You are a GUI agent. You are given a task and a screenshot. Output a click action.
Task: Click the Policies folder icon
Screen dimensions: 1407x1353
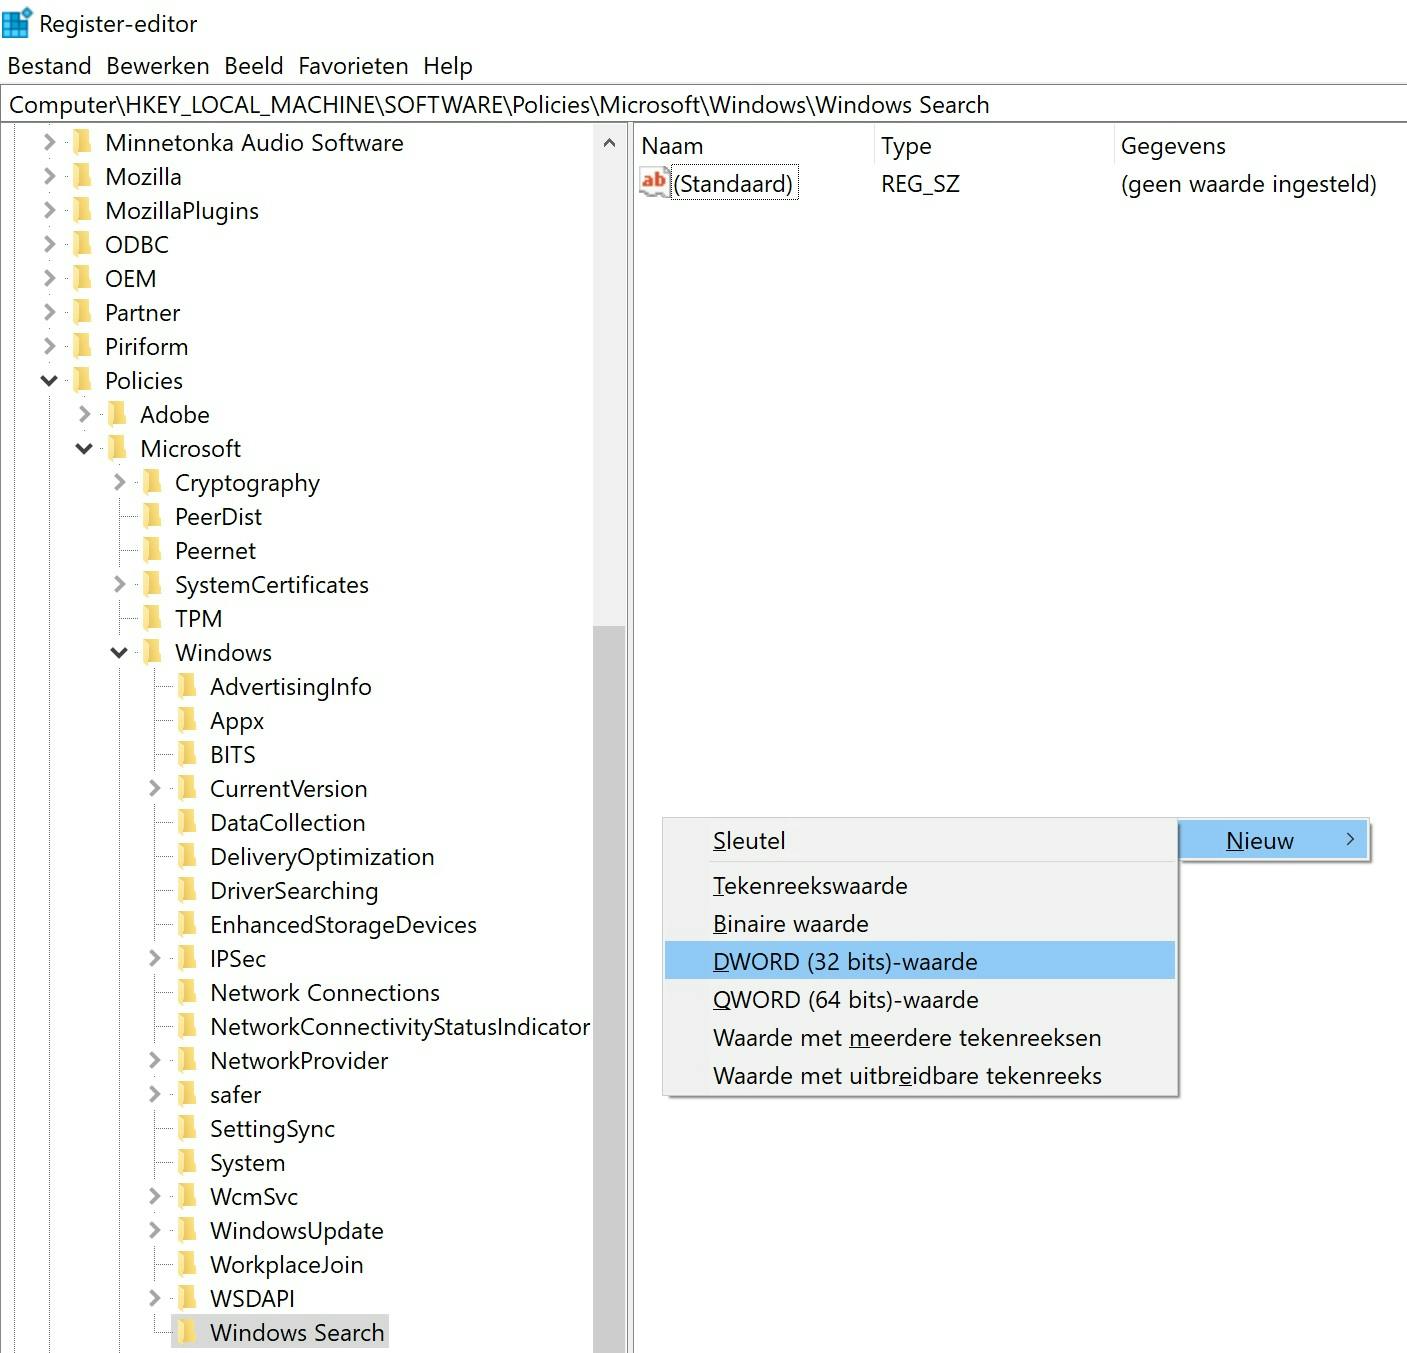(83, 380)
